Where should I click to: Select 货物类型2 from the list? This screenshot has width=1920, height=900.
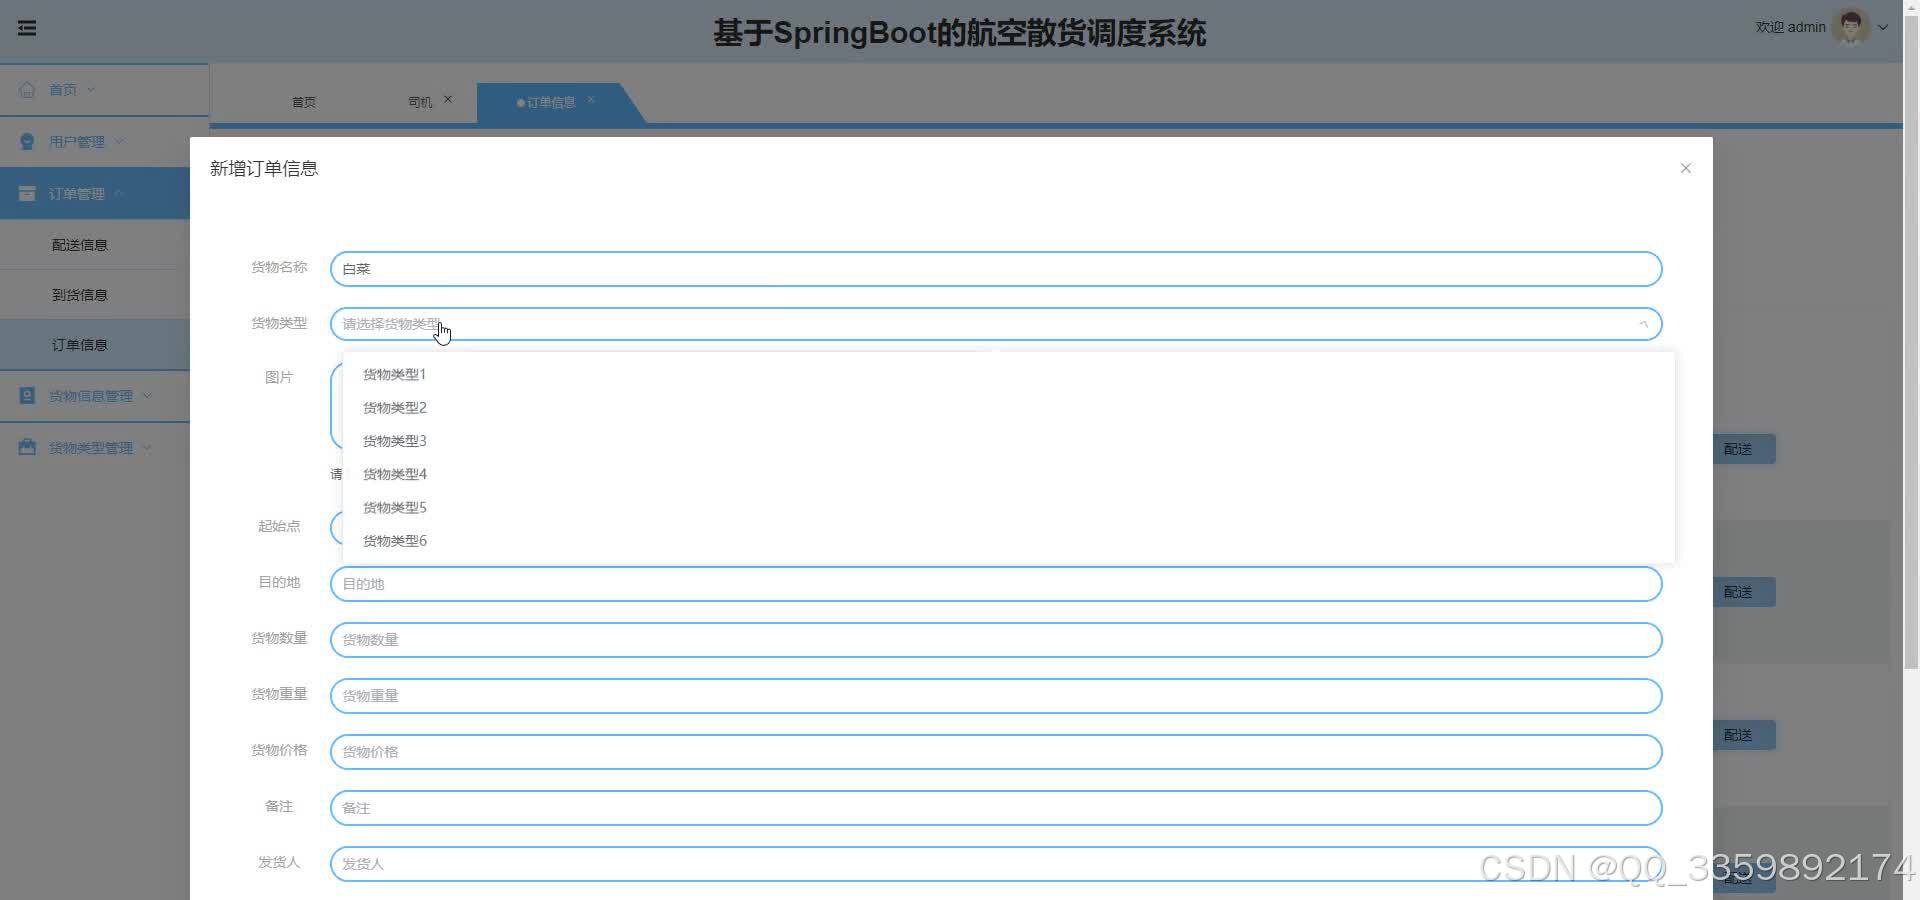(x=1008, y=408)
